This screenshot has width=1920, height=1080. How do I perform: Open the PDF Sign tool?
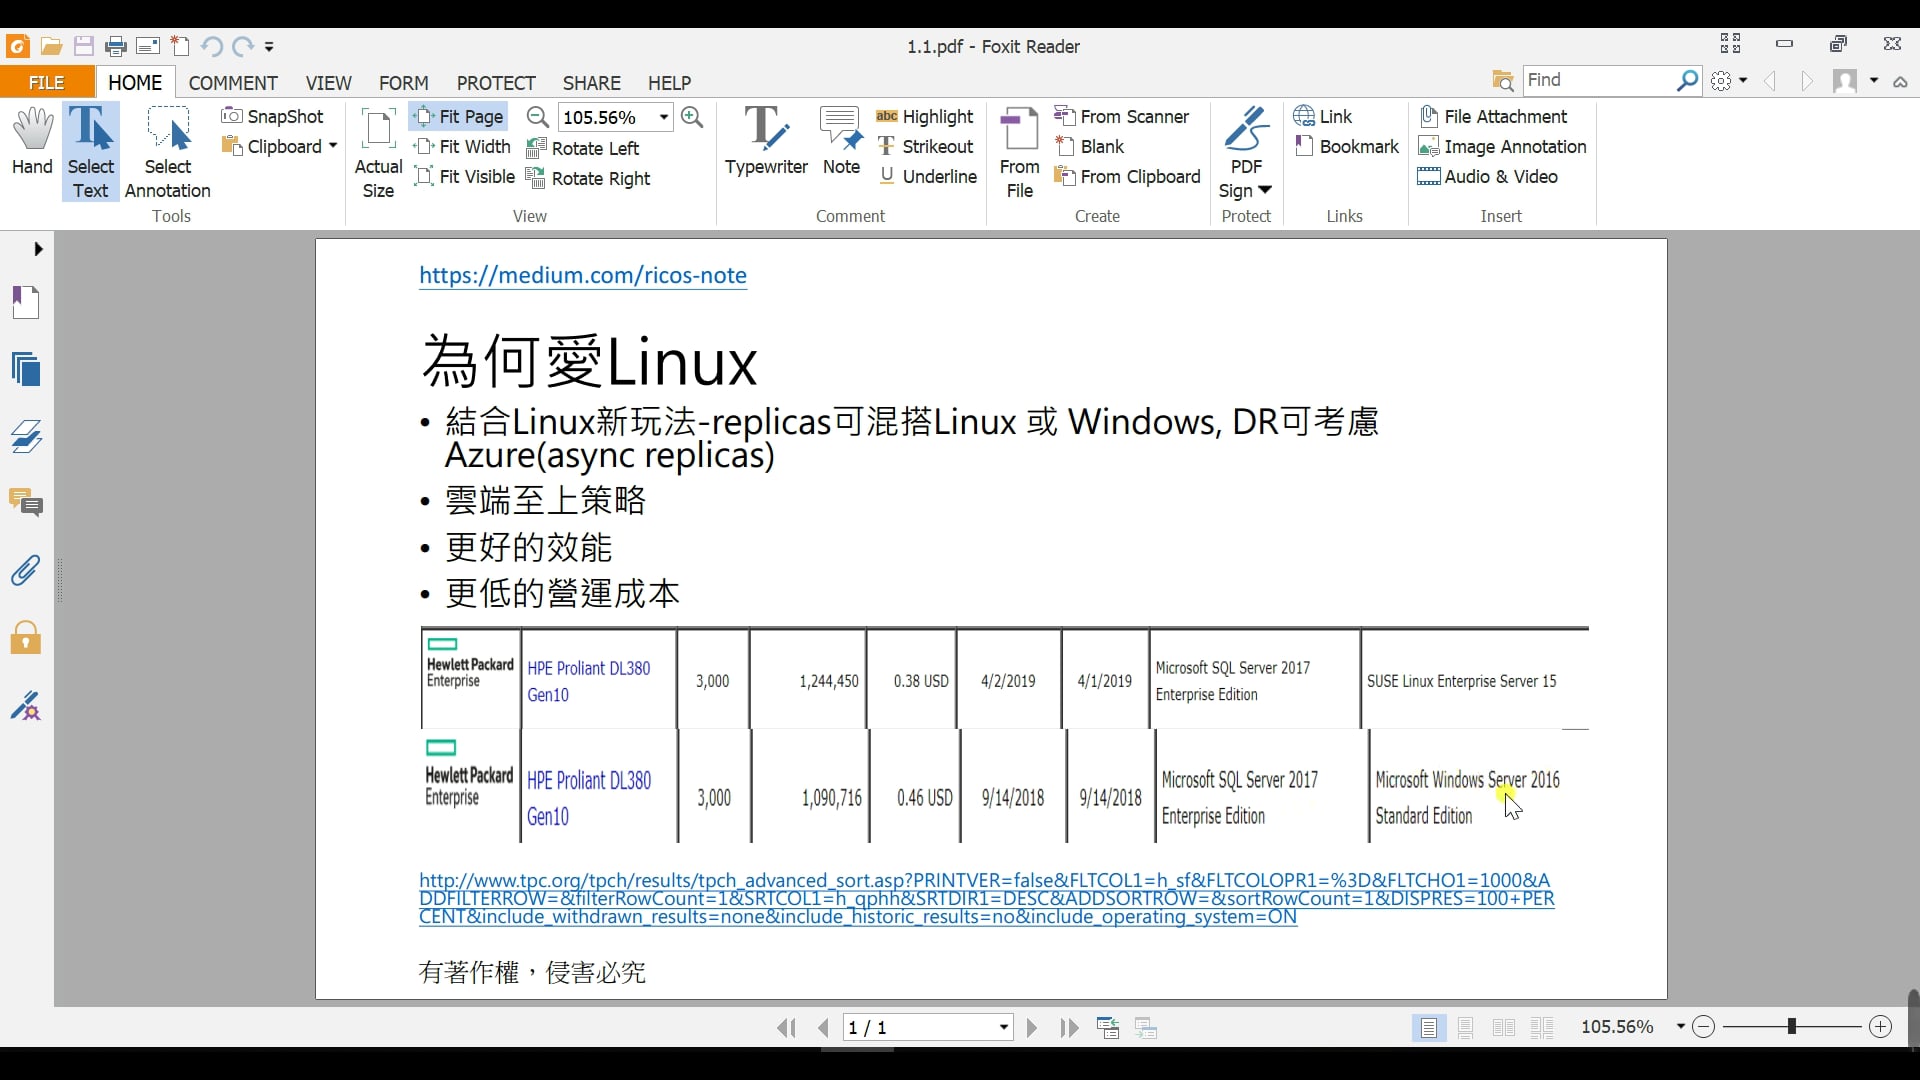[1245, 150]
